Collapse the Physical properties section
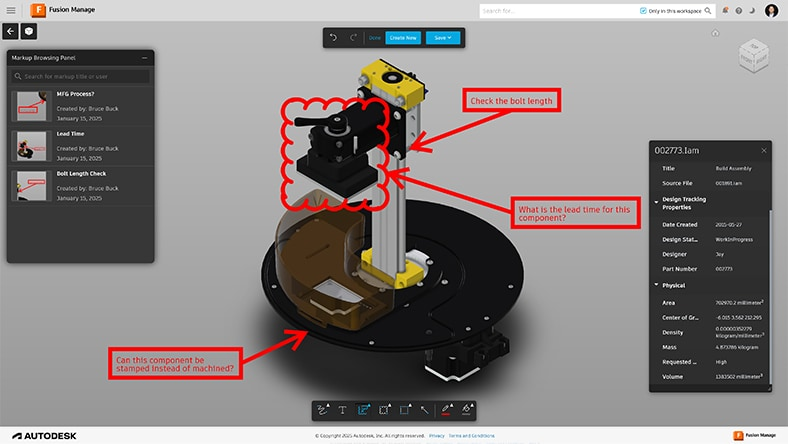This screenshot has height=444, width=788. 657,285
